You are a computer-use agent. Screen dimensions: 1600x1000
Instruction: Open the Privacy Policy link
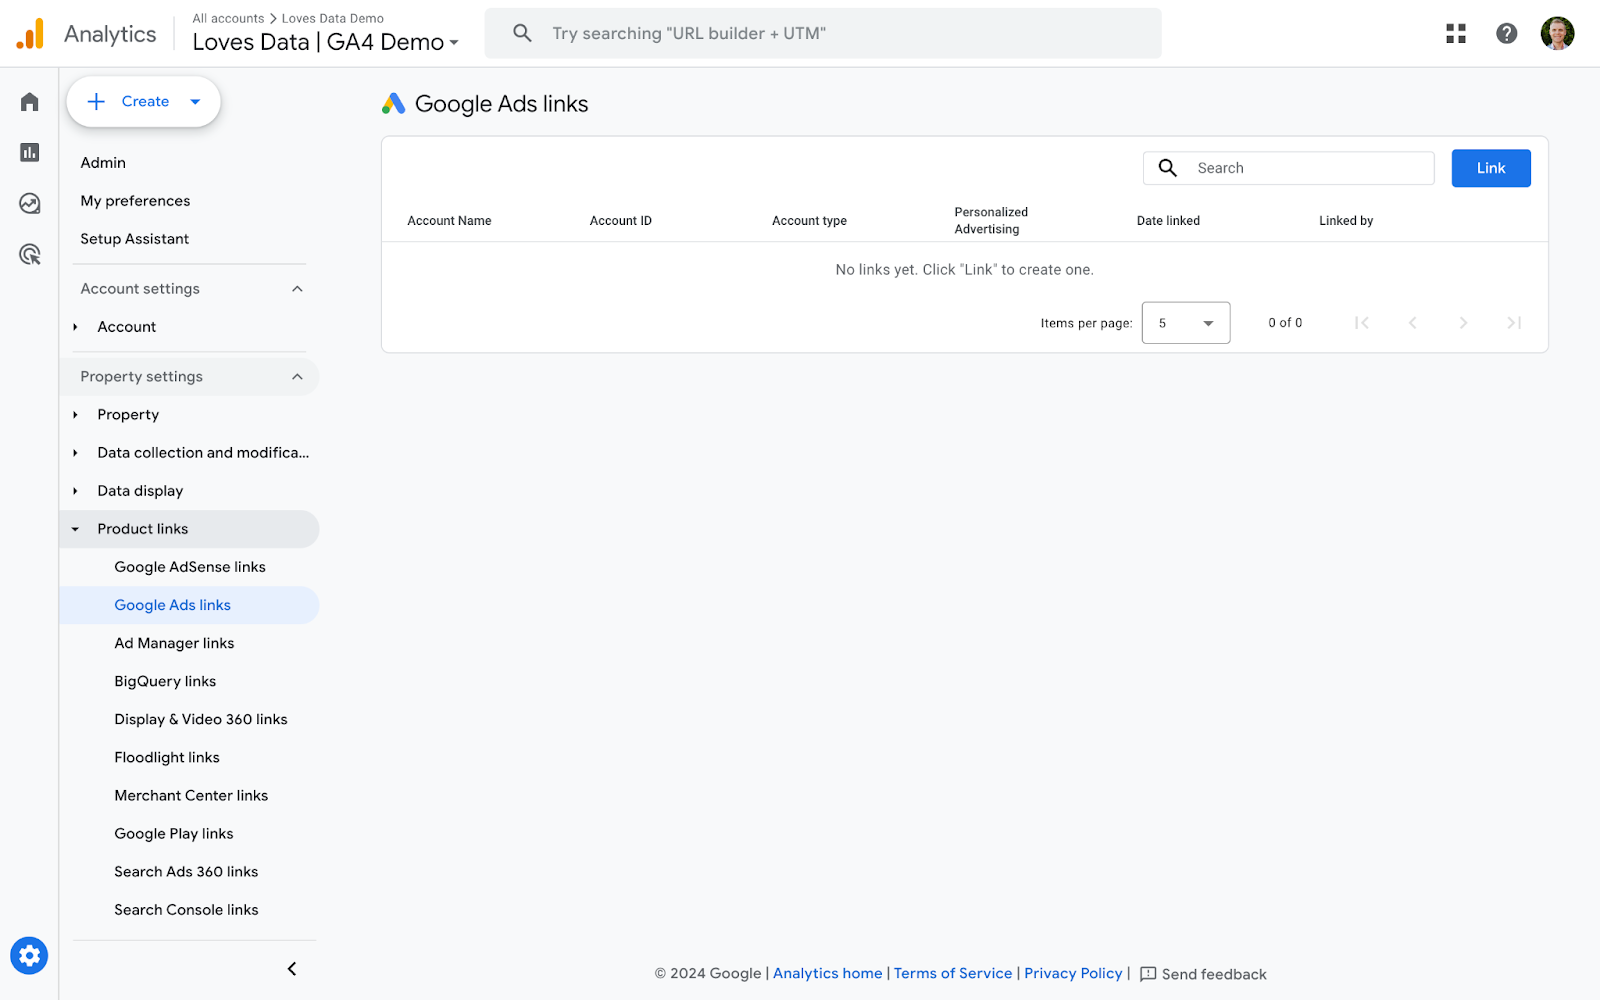click(x=1072, y=973)
